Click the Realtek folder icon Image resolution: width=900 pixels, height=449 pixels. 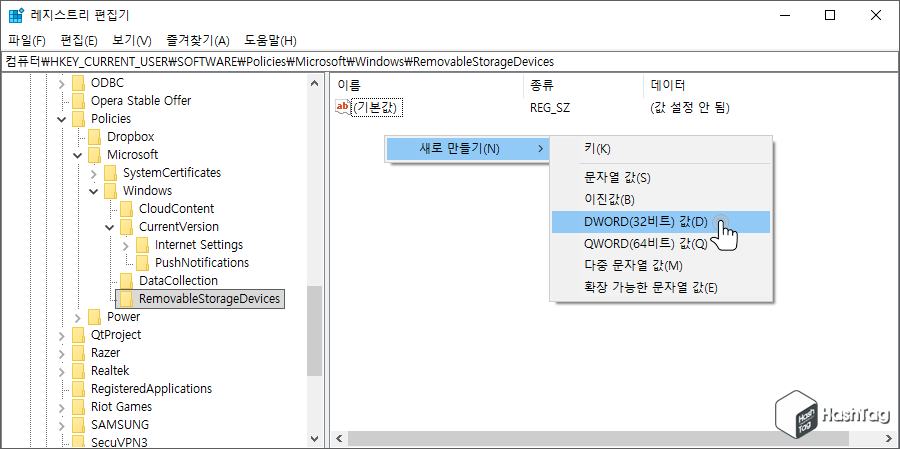pyautogui.click(x=78, y=371)
